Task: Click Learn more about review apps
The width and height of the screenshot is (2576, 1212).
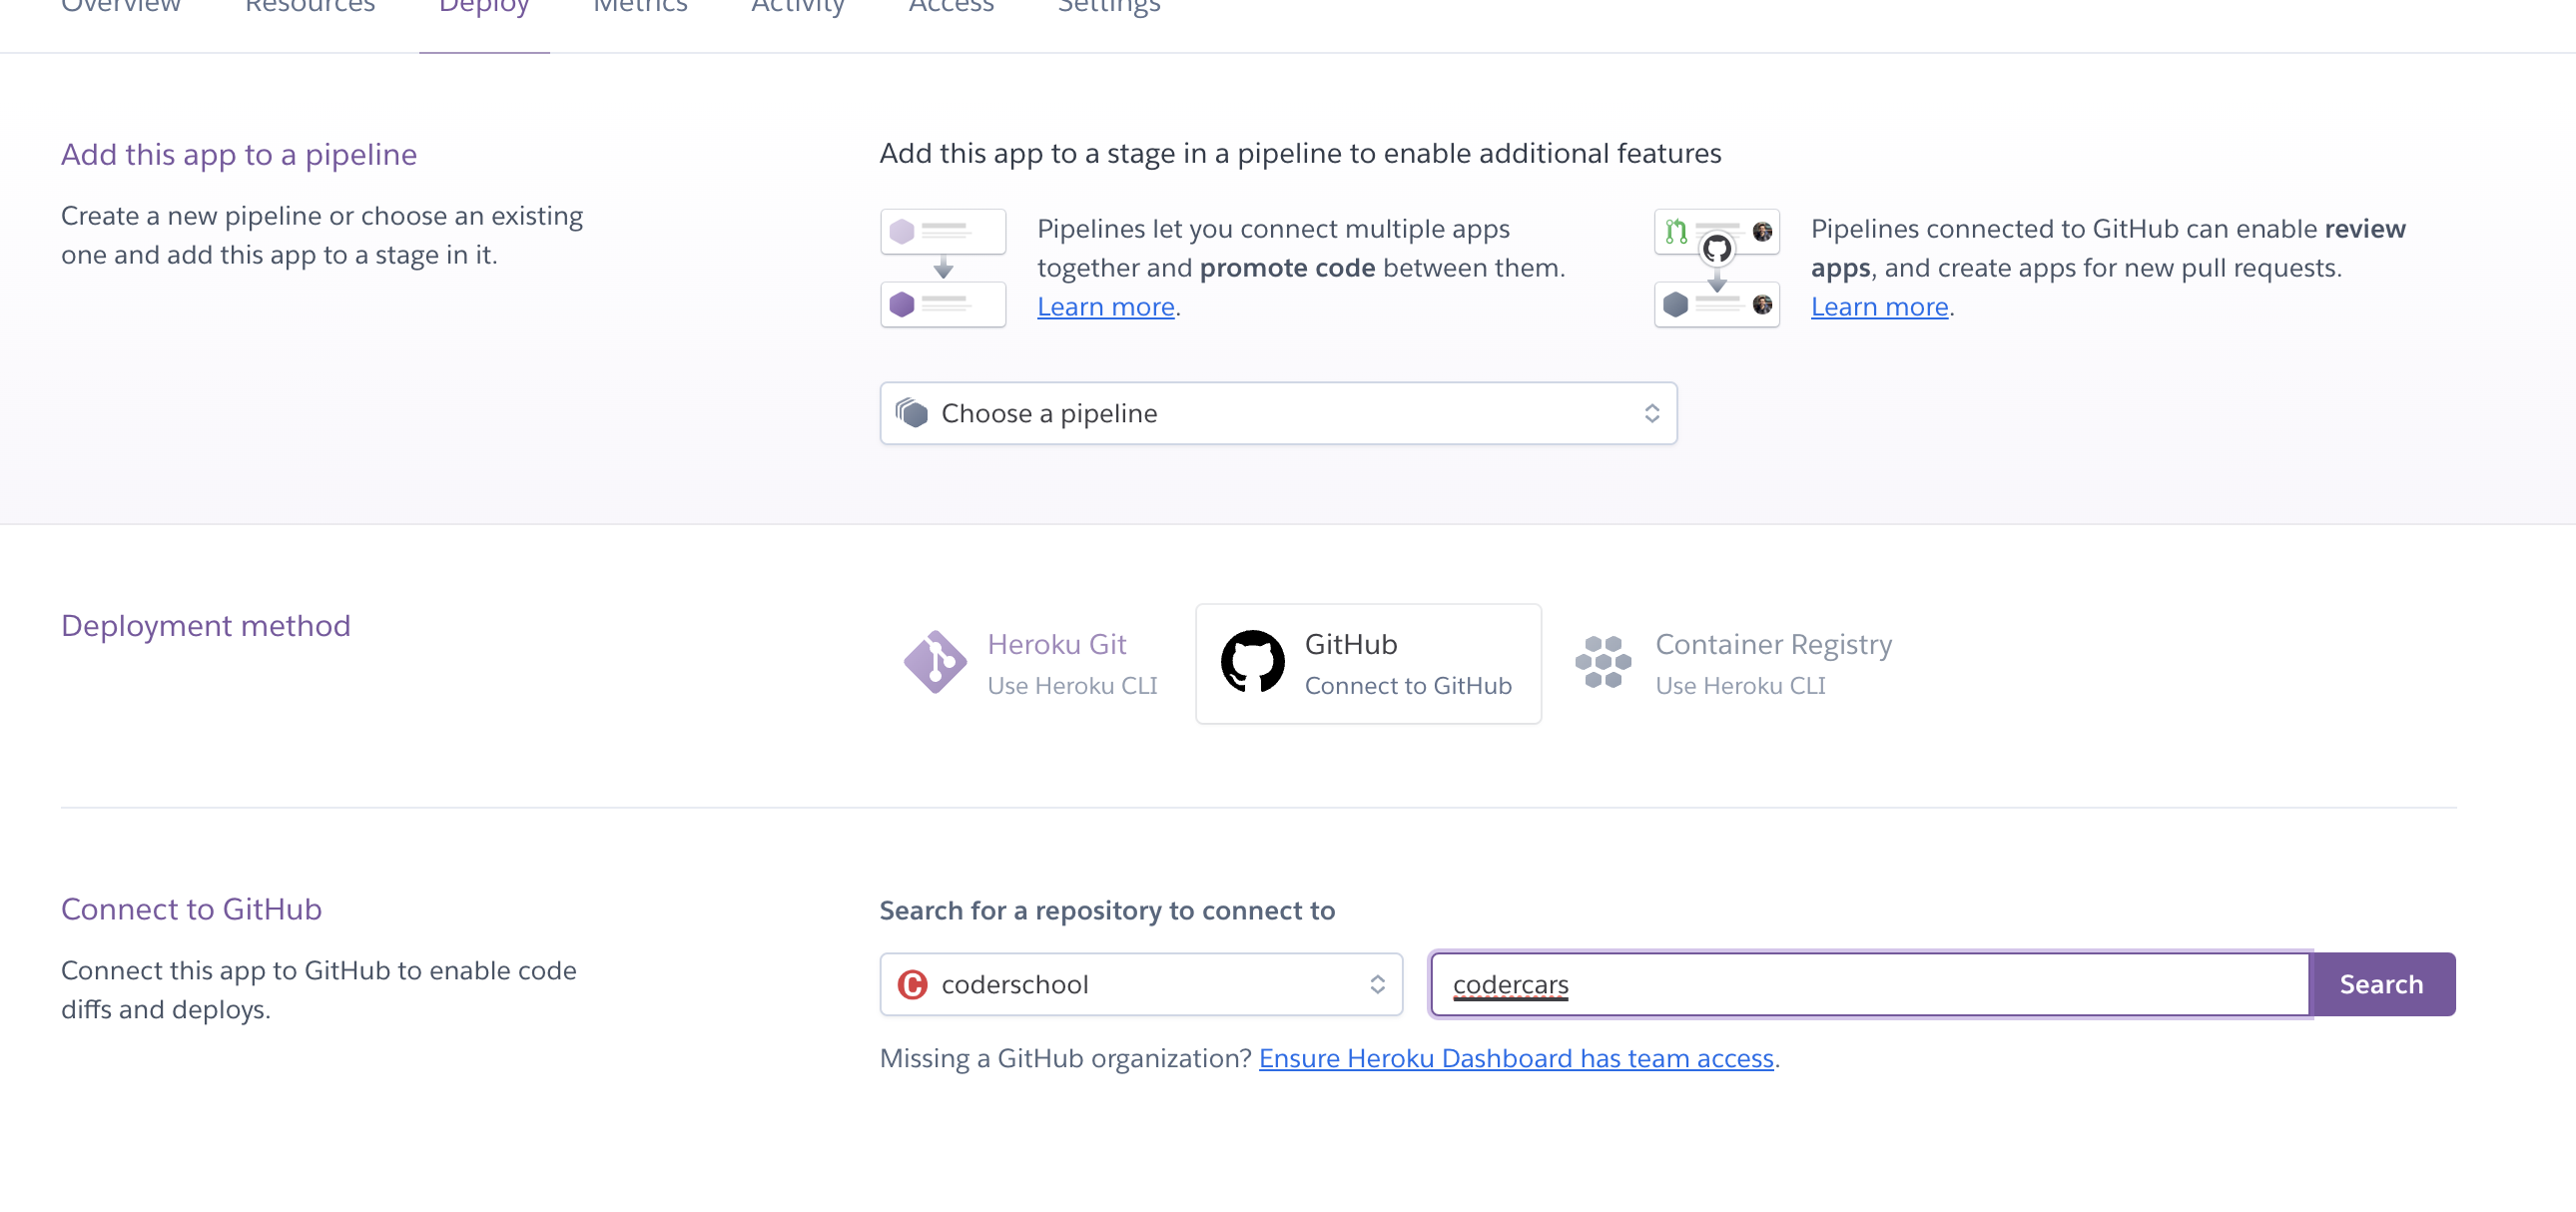Action: 1879,307
